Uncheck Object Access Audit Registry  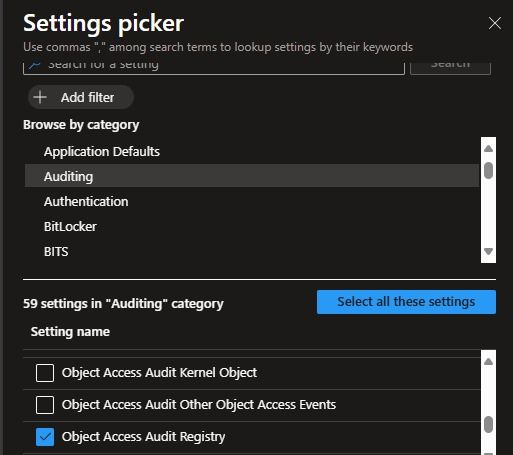tap(45, 437)
